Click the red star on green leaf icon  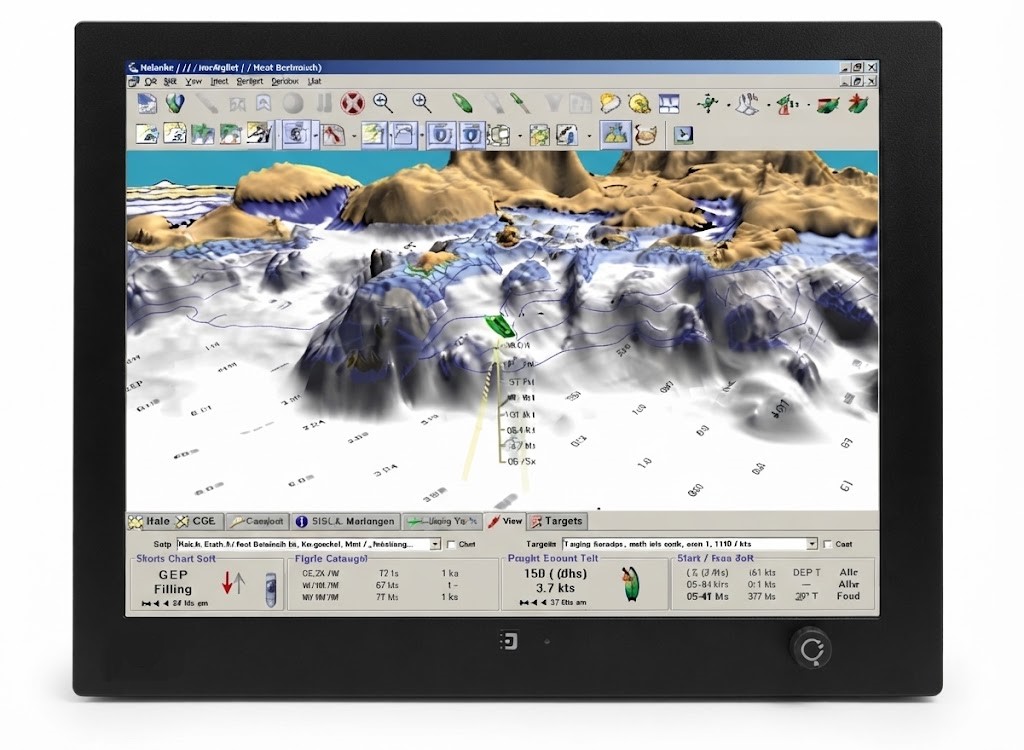857,103
